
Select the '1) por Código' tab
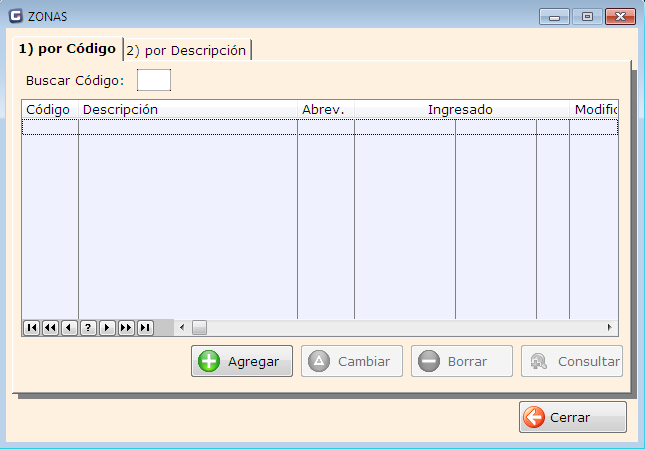pos(67,49)
